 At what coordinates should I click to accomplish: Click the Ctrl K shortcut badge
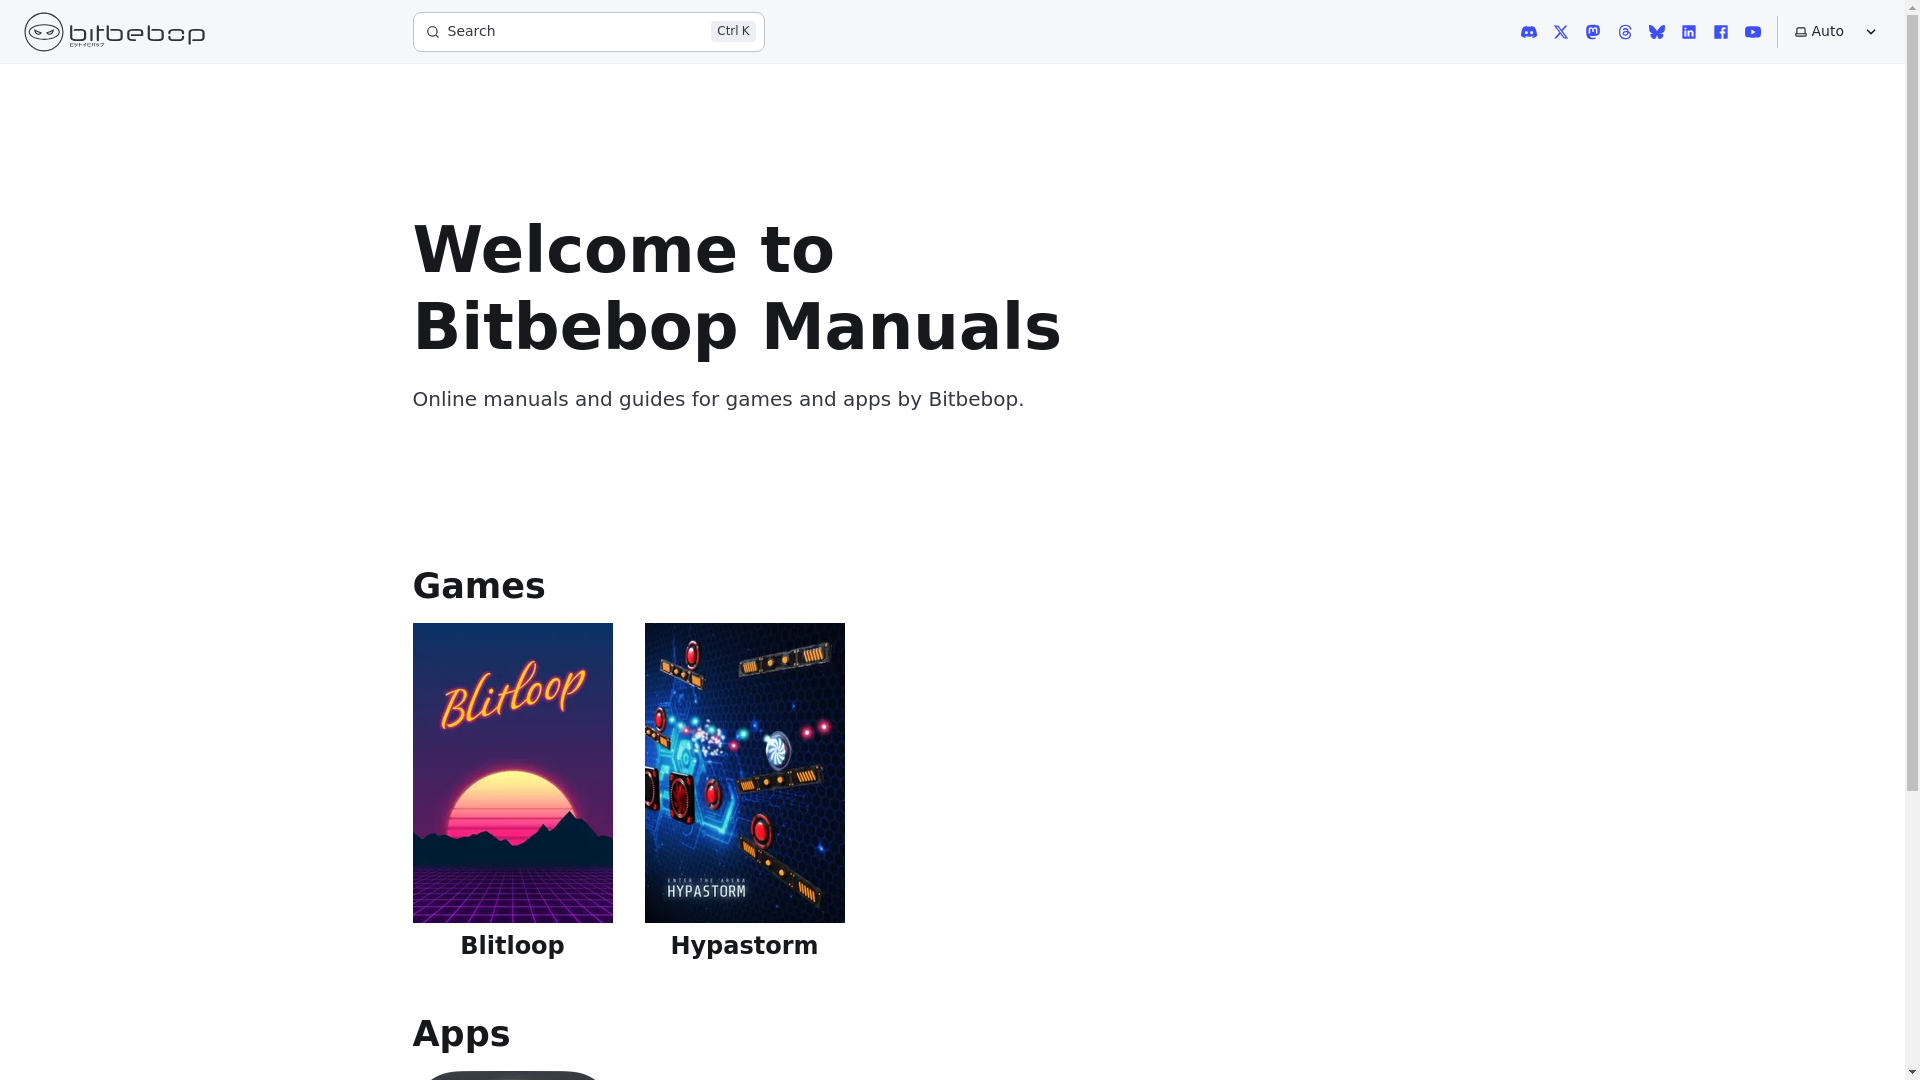click(x=733, y=31)
